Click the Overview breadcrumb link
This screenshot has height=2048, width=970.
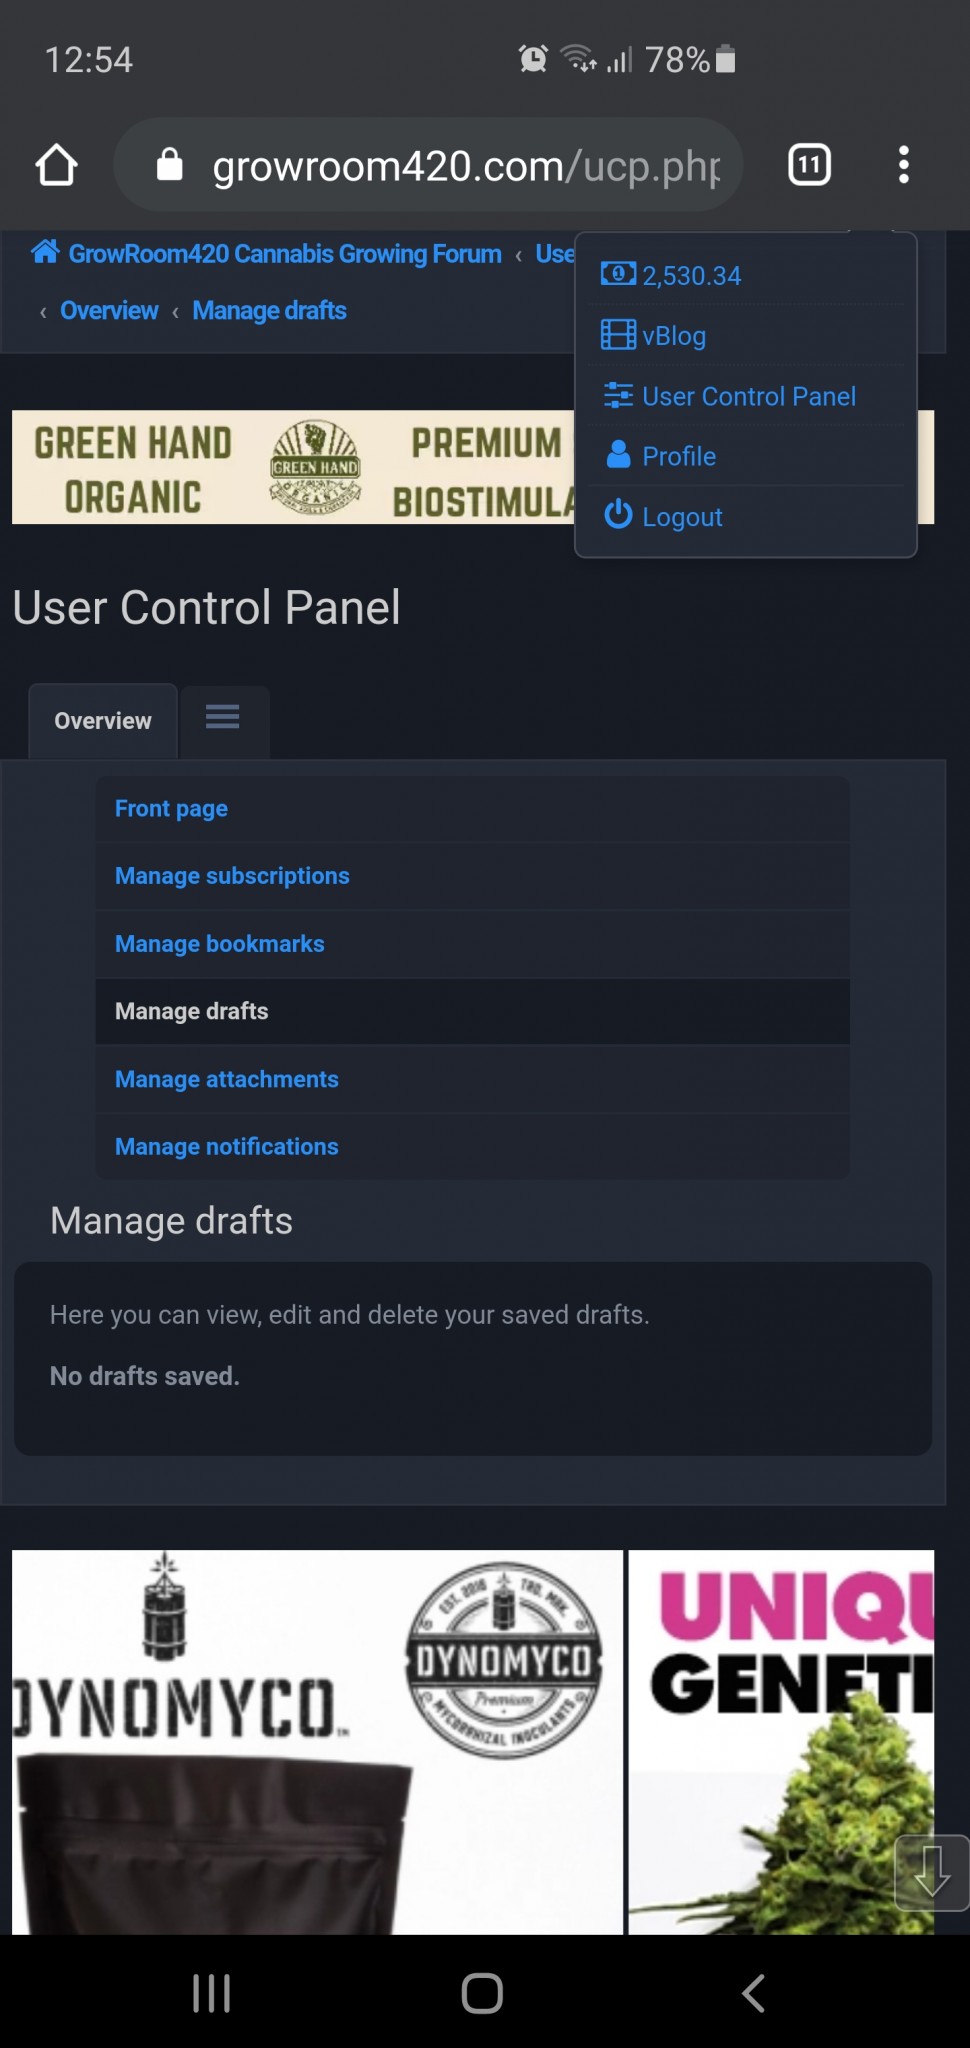(109, 311)
